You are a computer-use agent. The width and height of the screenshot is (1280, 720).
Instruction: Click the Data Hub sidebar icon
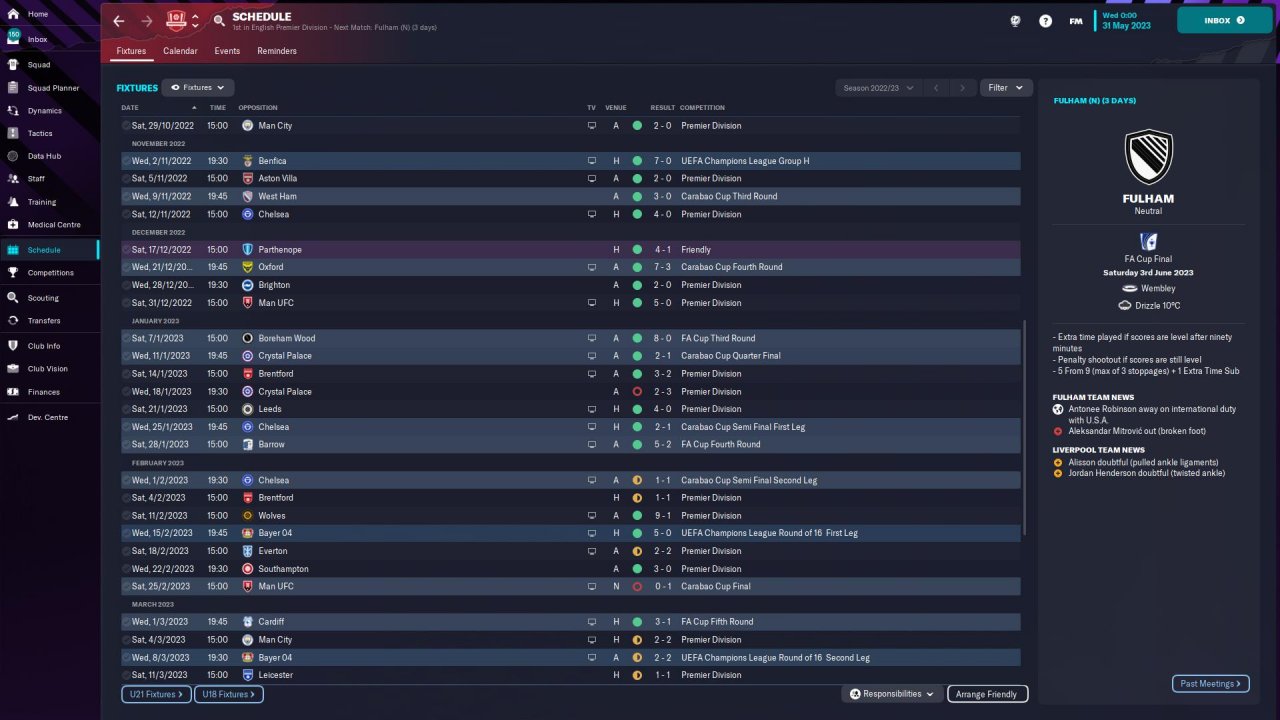[13, 156]
